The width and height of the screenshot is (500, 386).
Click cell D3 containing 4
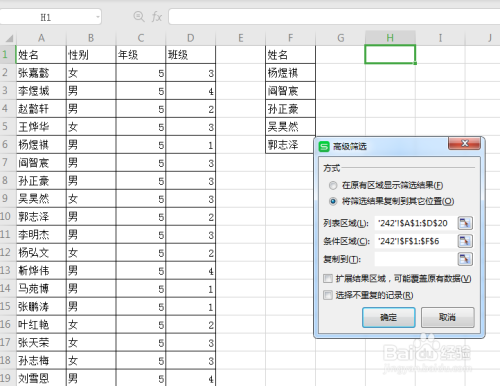[x=190, y=90]
